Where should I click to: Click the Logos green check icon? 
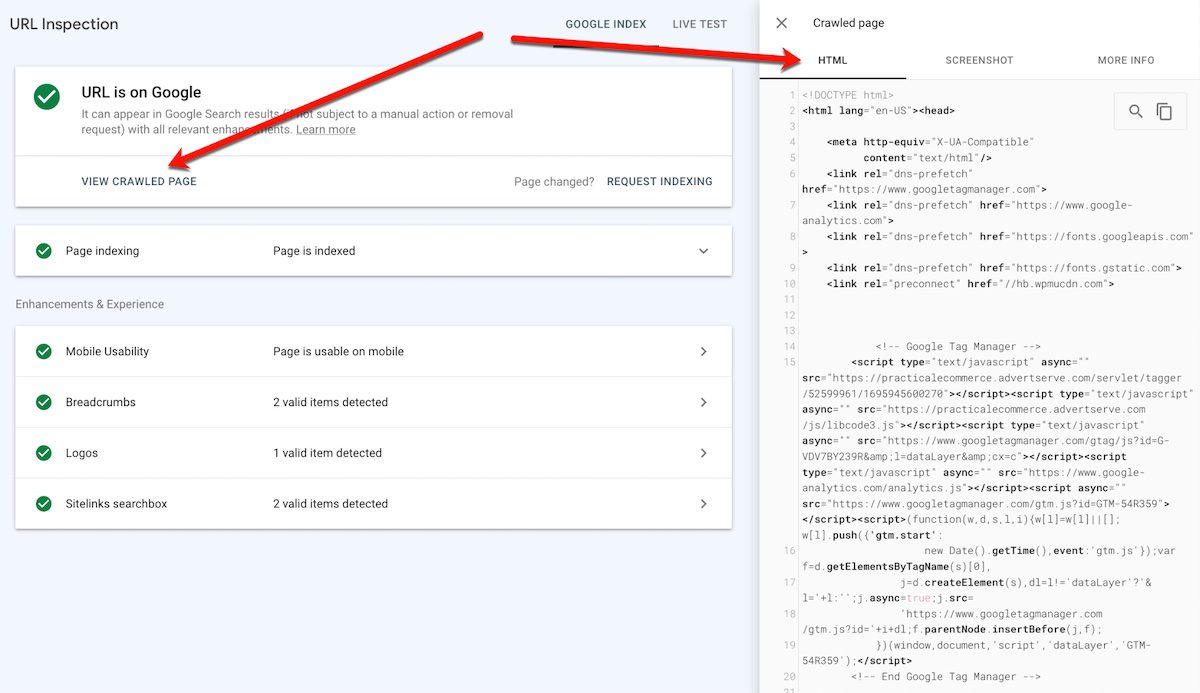(x=43, y=453)
